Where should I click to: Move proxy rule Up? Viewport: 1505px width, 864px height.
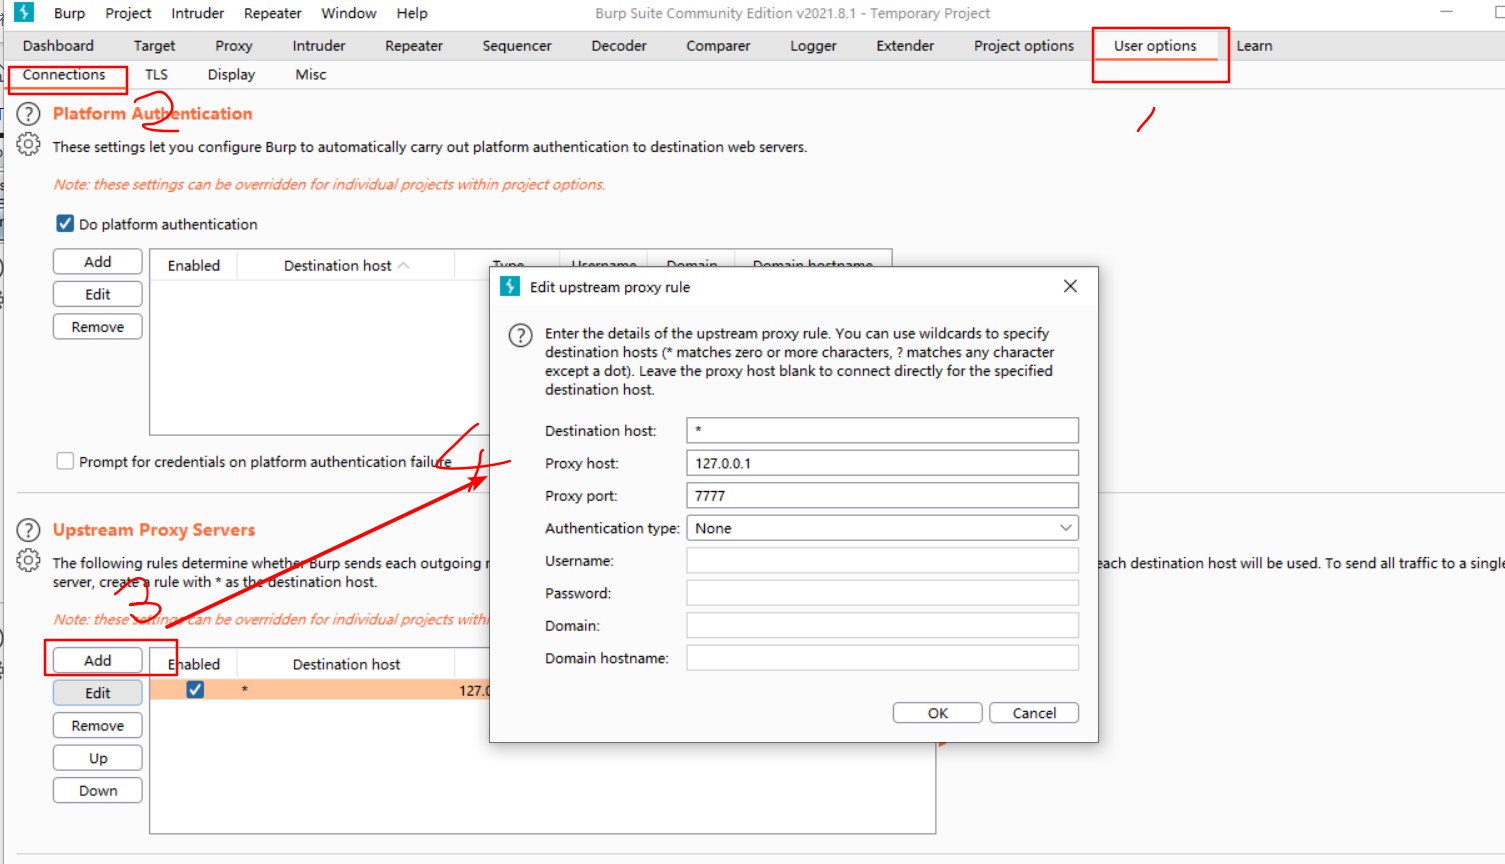click(97, 758)
